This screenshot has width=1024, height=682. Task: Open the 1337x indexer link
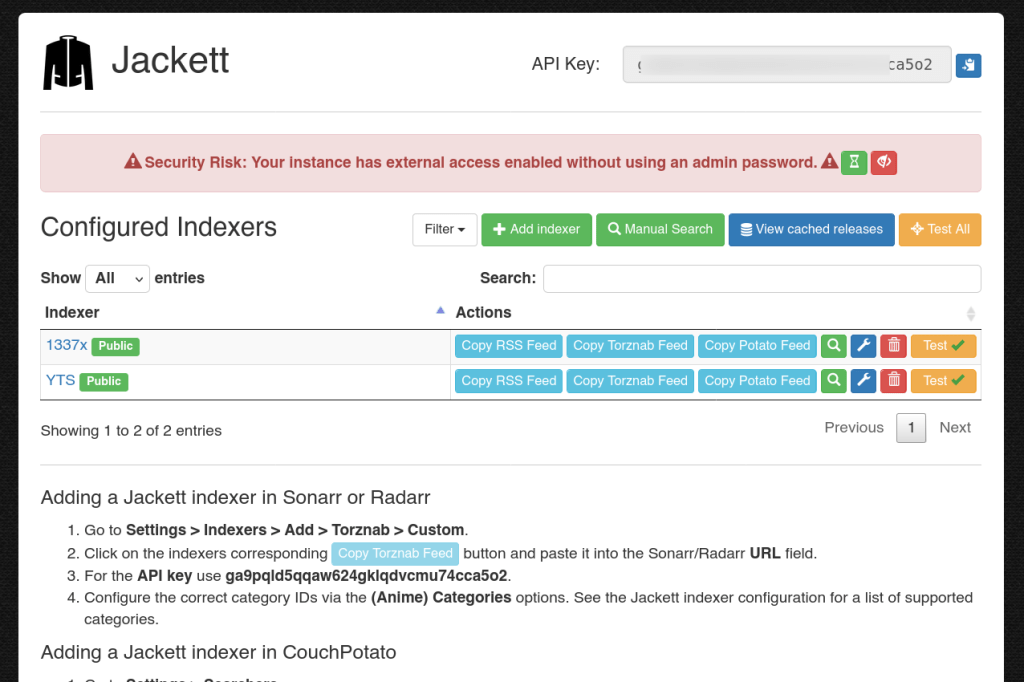pyautogui.click(x=67, y=345)
